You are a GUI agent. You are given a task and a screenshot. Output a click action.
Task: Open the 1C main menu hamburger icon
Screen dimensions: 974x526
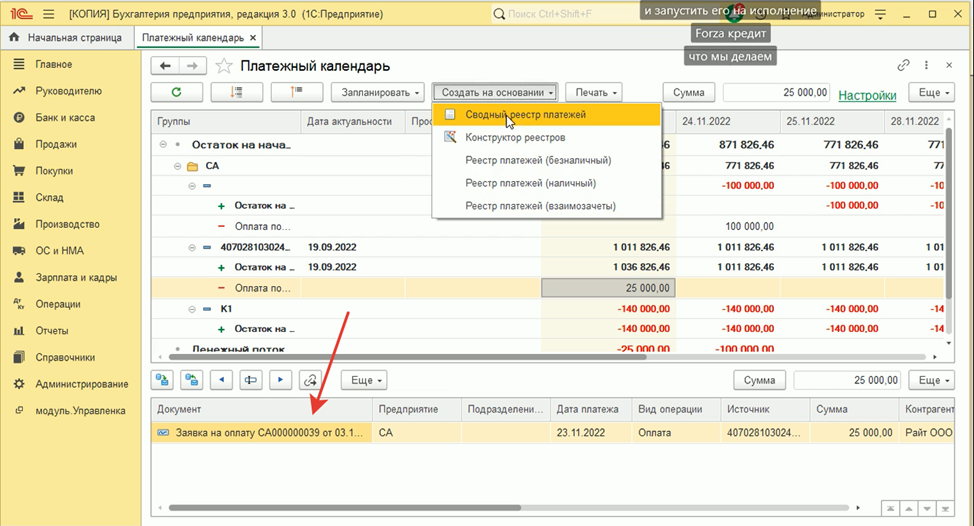click(x=48, y=14)
